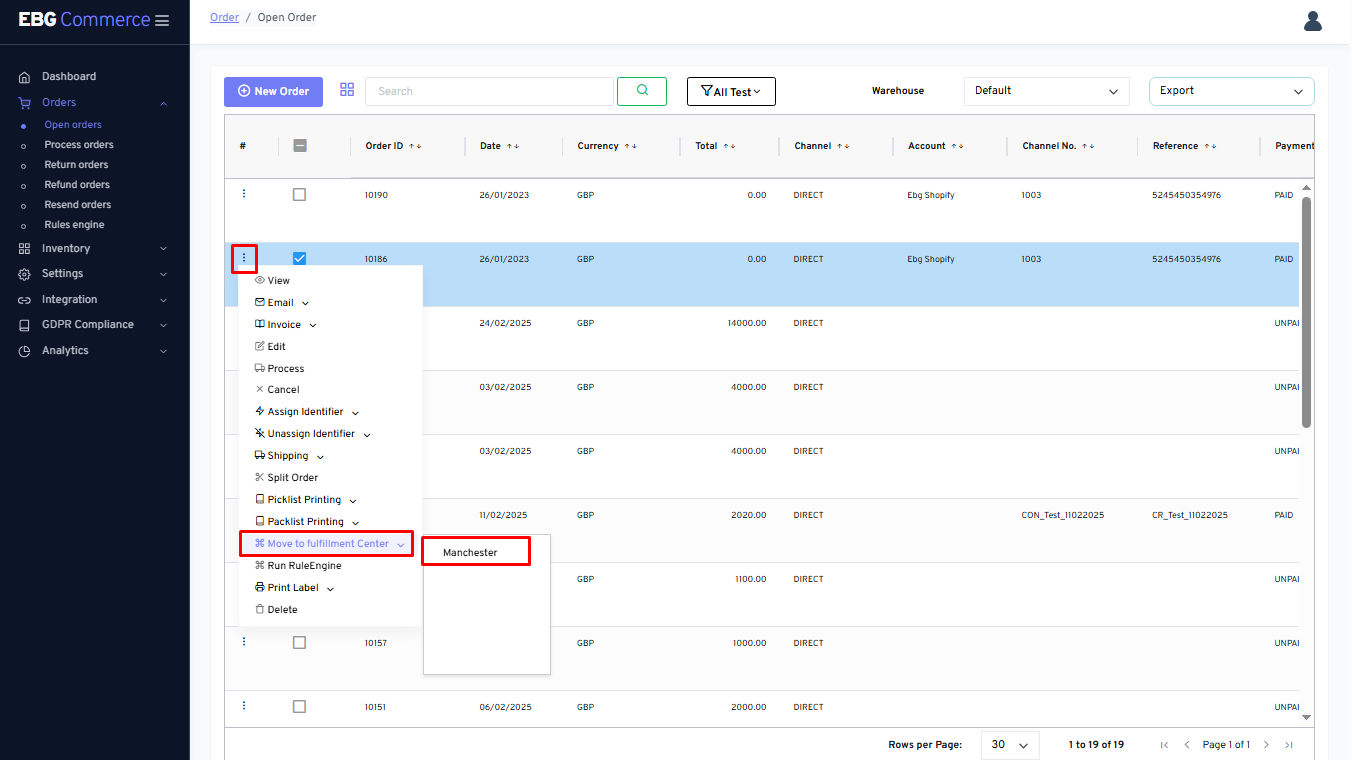Click into the Search input field
The image size is (1352, 760).
pyautogui.click(x=489, y=91)
